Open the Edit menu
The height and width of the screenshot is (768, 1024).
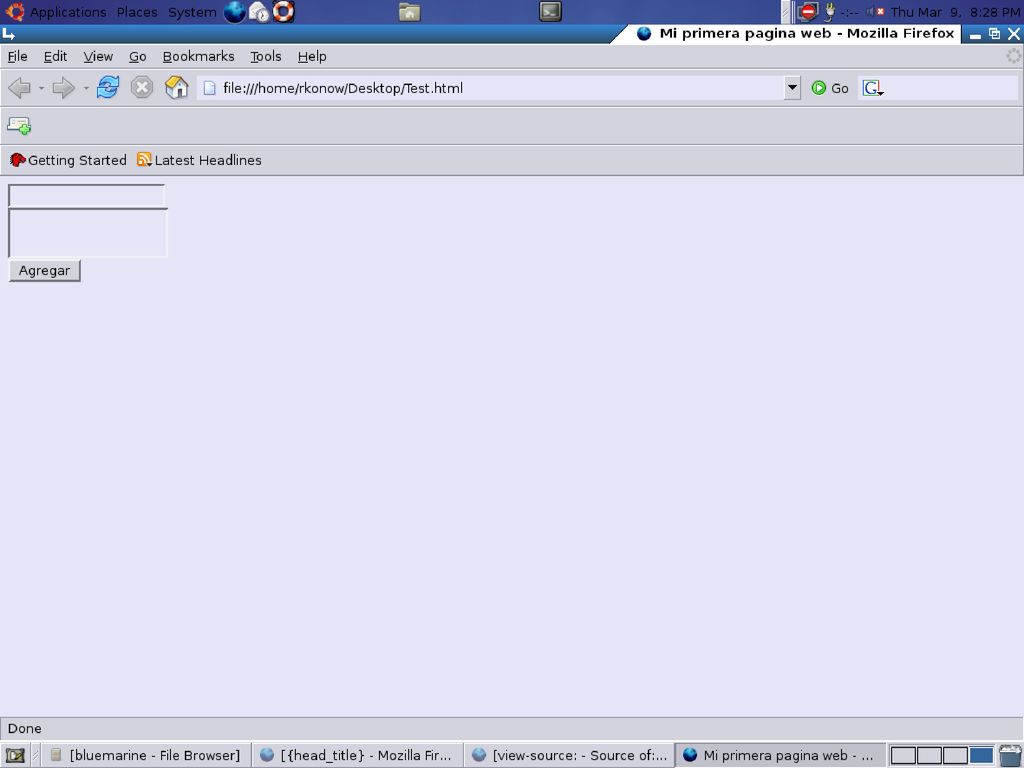(x=56, y=56)
